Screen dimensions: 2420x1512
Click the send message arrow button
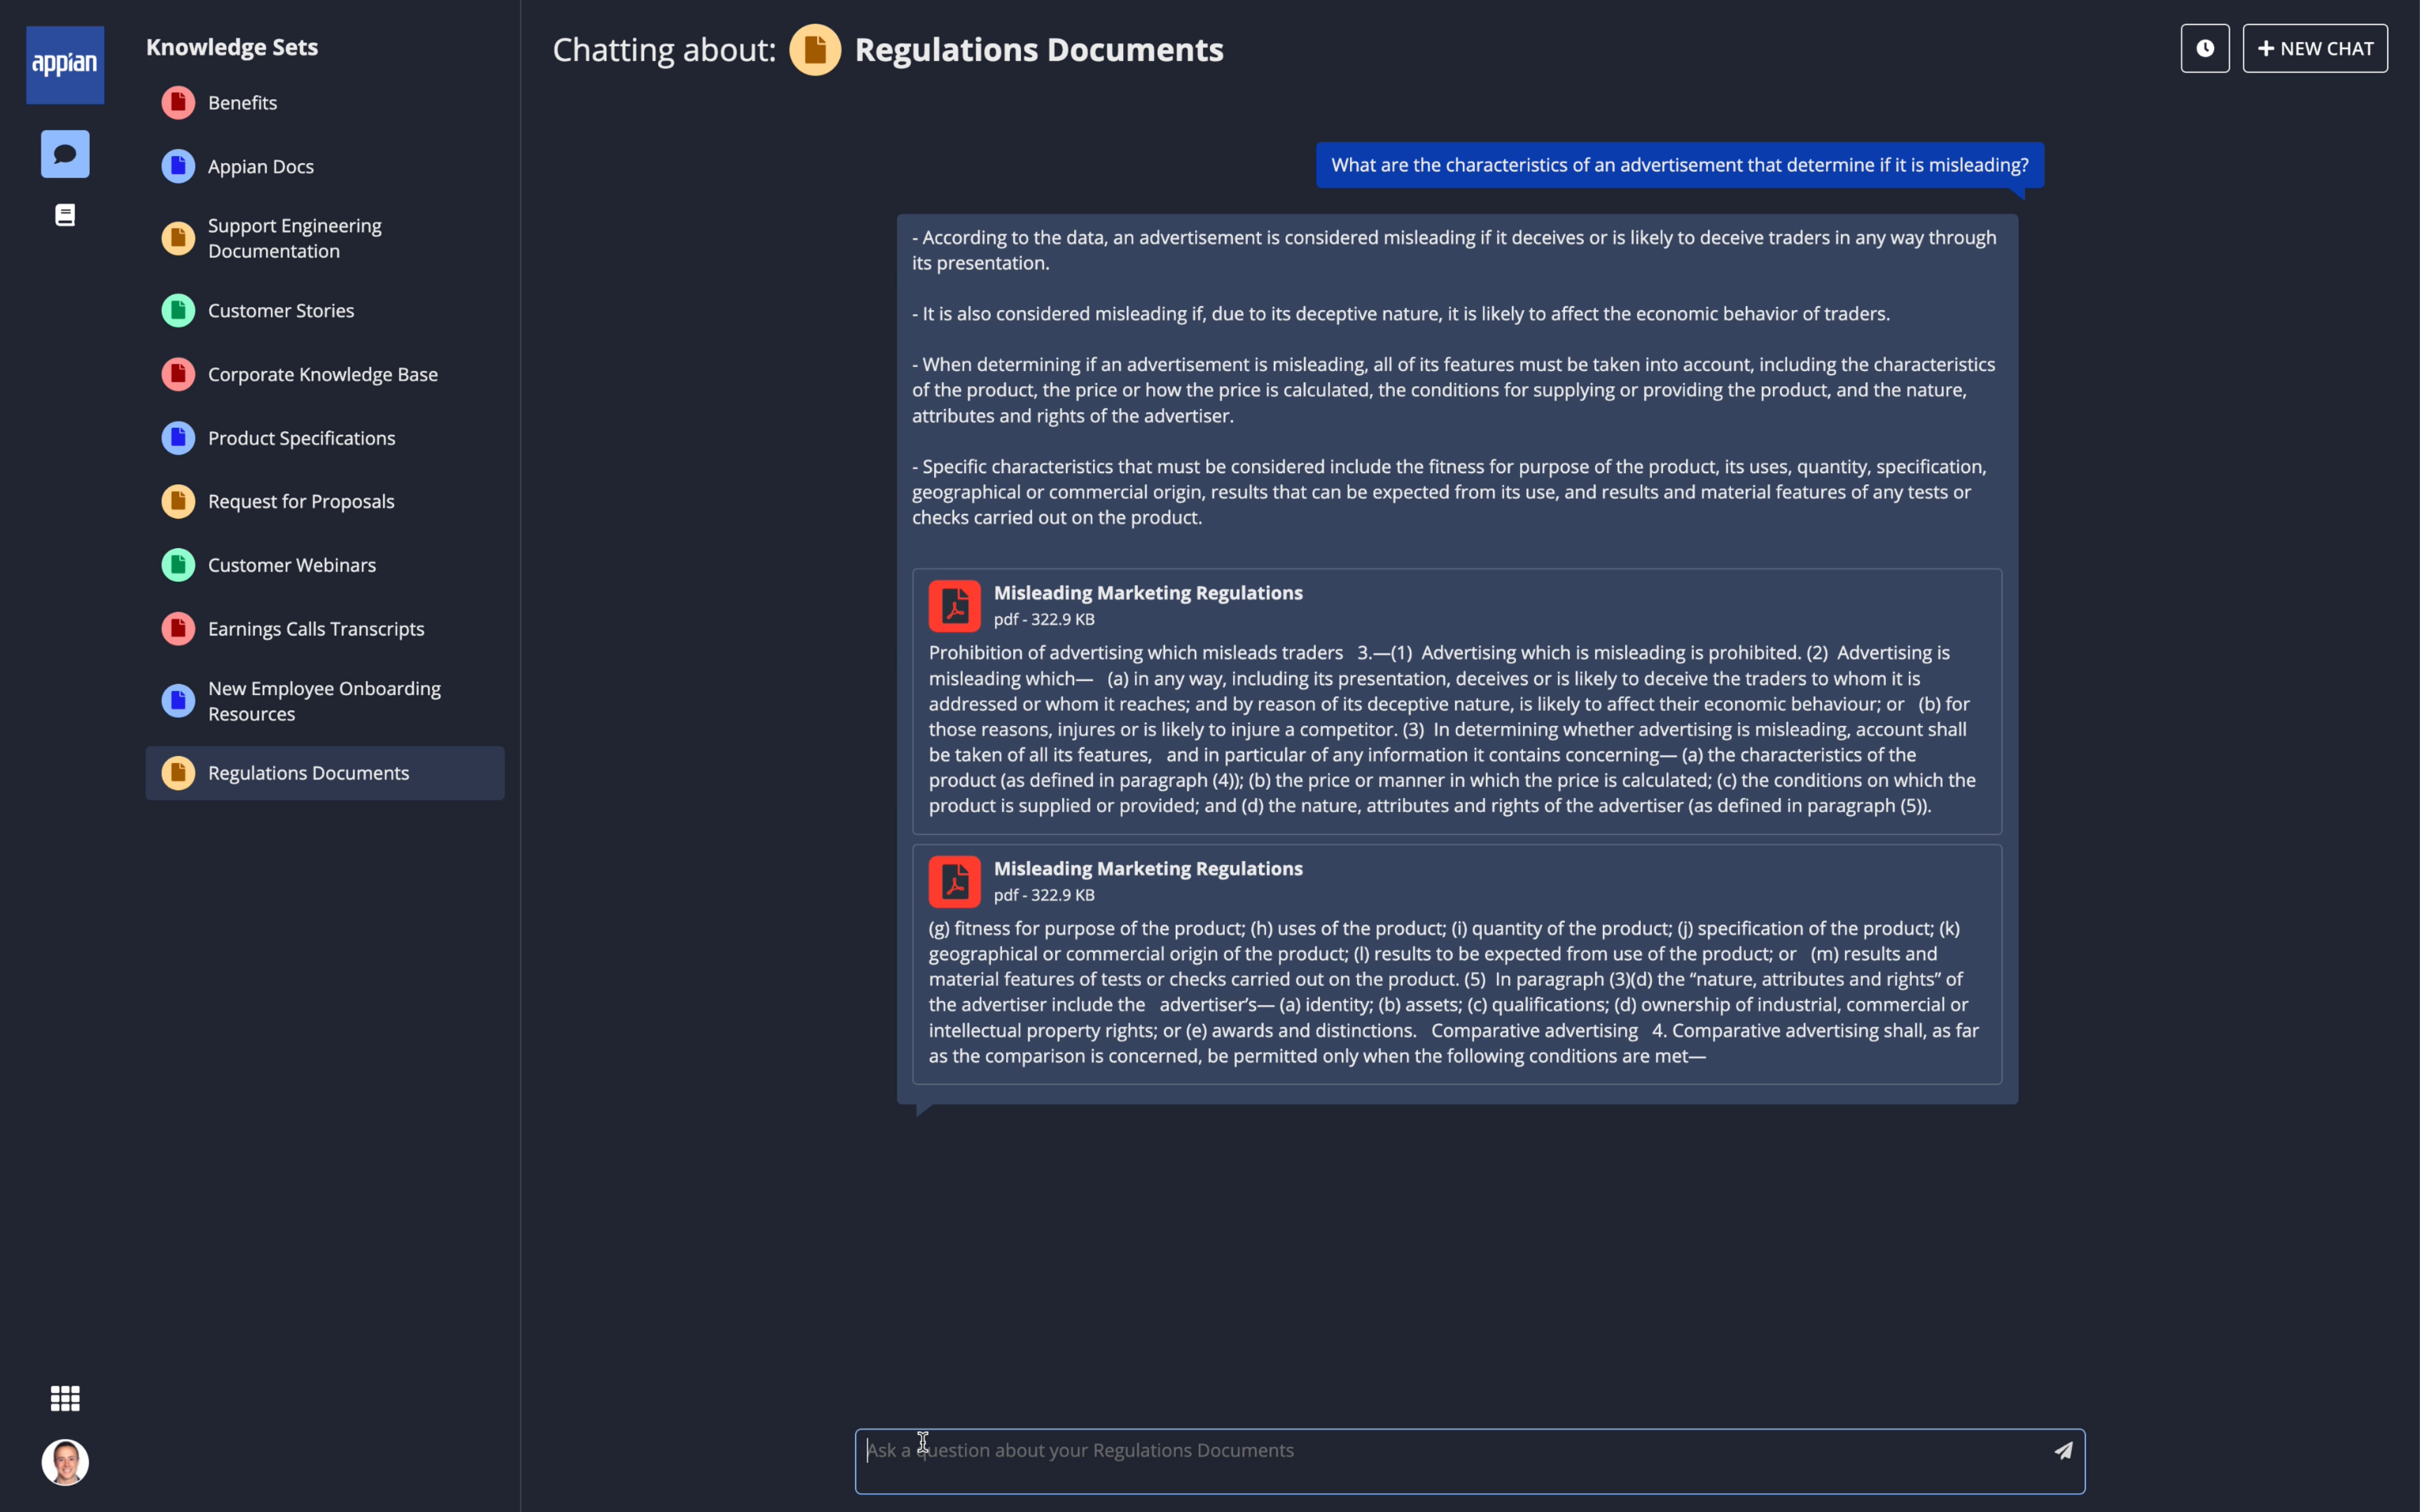pos(2061,1449)
